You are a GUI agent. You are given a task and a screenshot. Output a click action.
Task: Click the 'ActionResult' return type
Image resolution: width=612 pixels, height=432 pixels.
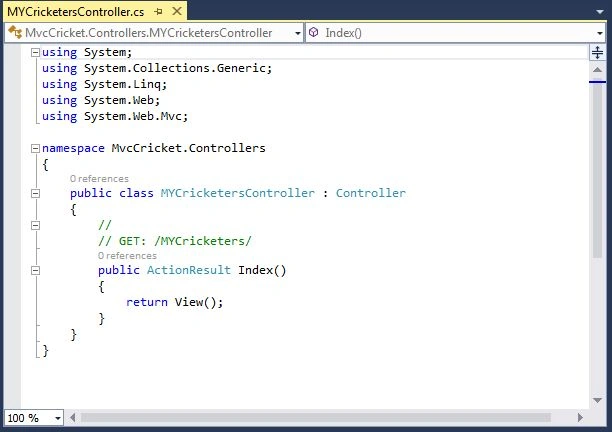point(189,270)
